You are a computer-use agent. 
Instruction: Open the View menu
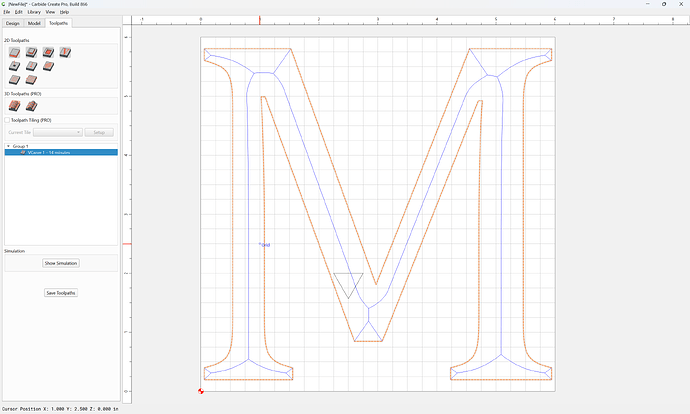point(50,12)
